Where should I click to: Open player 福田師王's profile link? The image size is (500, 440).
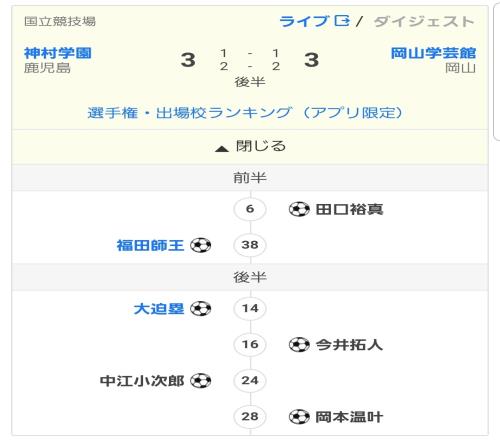click(150, 245)
